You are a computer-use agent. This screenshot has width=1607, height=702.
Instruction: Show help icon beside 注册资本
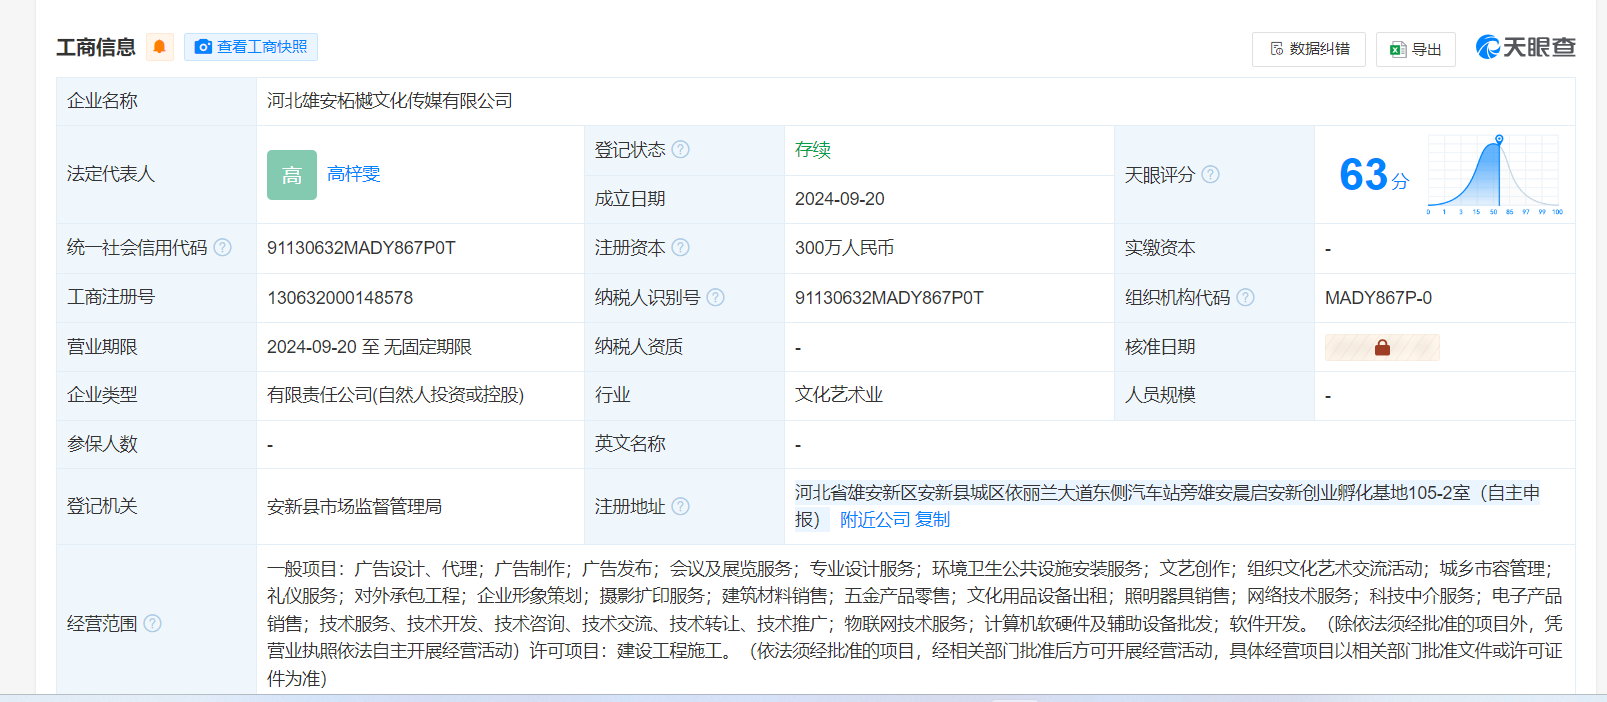point(680,247)
